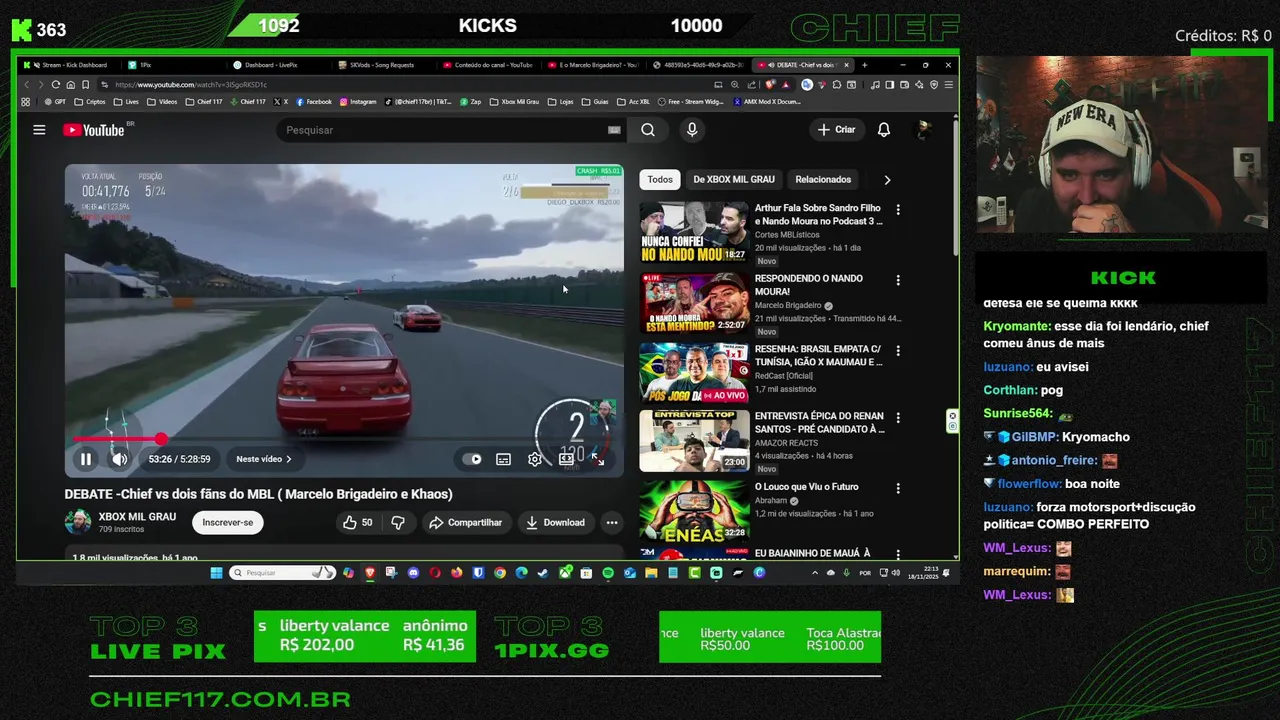1280x720 pixels.
Task: Select the 'Relacionados' filter chip
Action: tap(823, 180)
